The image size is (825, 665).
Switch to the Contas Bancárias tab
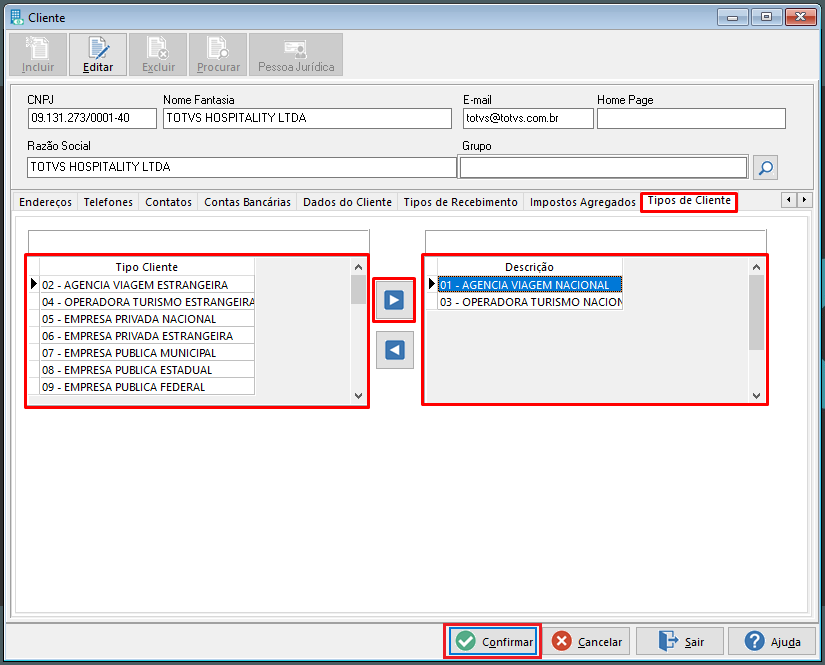pyautogui.click(x=247, y=202)
